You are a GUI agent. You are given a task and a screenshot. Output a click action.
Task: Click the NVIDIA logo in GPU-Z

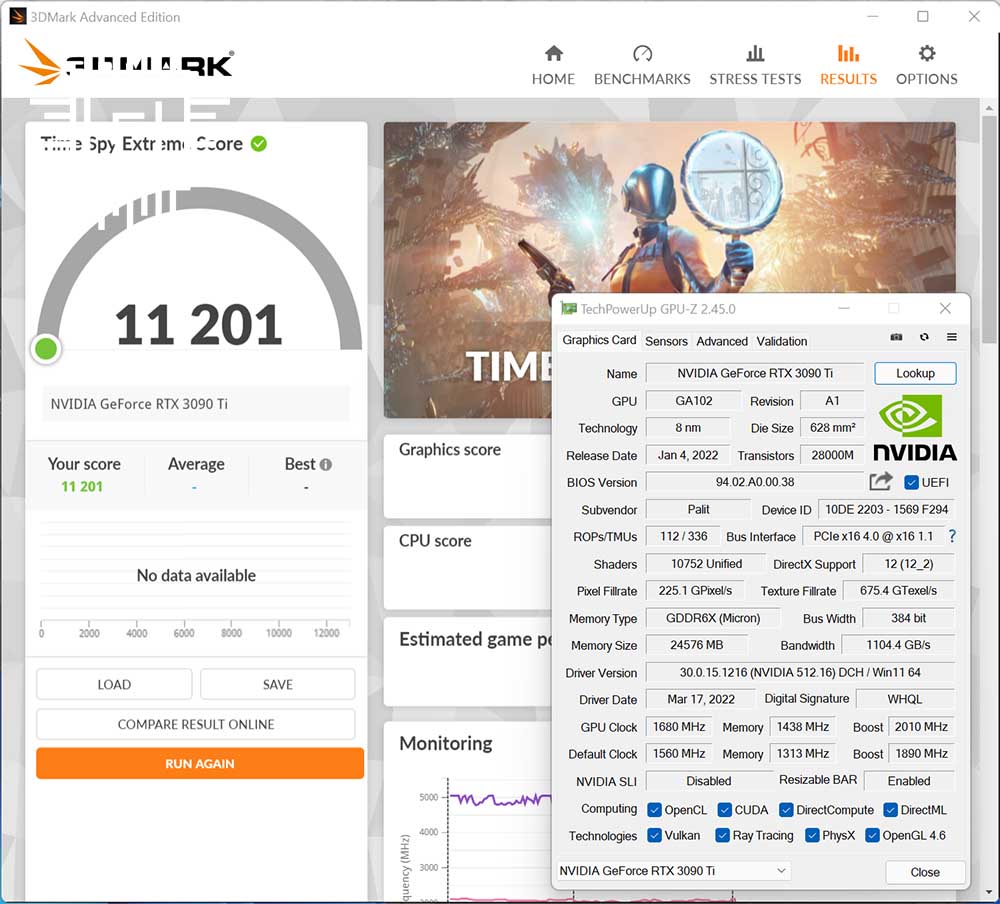coord(915,427)
